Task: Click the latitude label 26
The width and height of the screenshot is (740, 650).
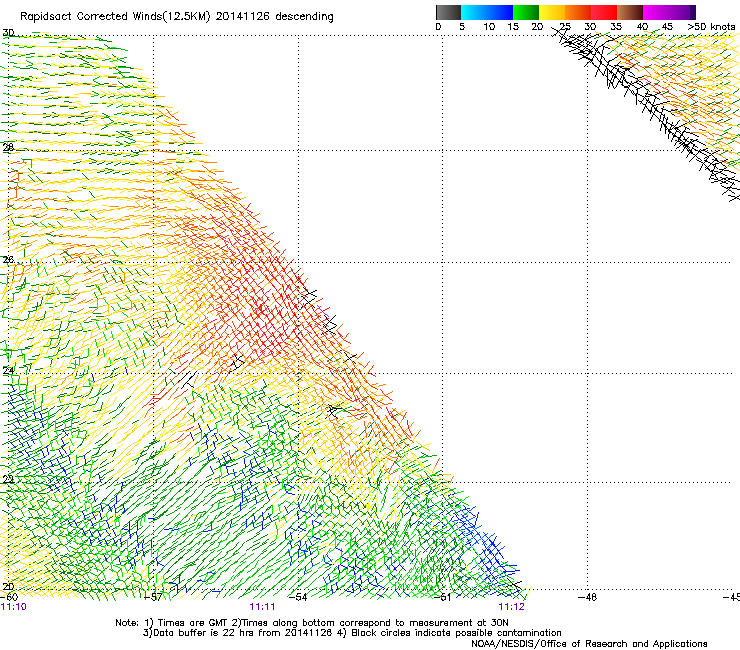Action: click(x=8, y=260)
